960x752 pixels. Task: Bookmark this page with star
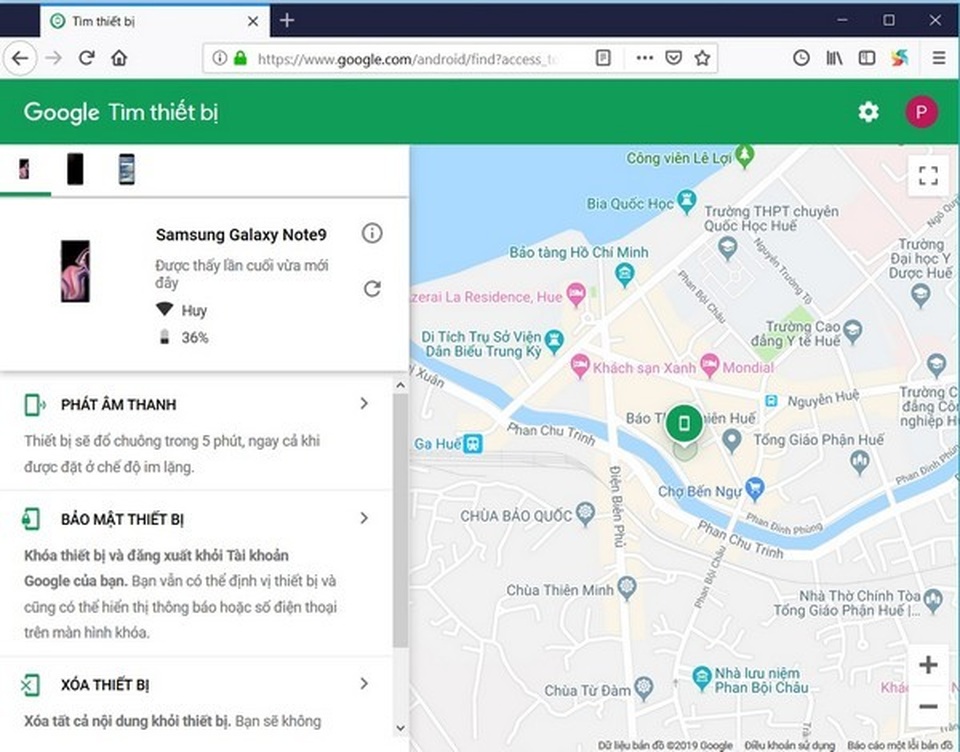click(x=702, y=58)
